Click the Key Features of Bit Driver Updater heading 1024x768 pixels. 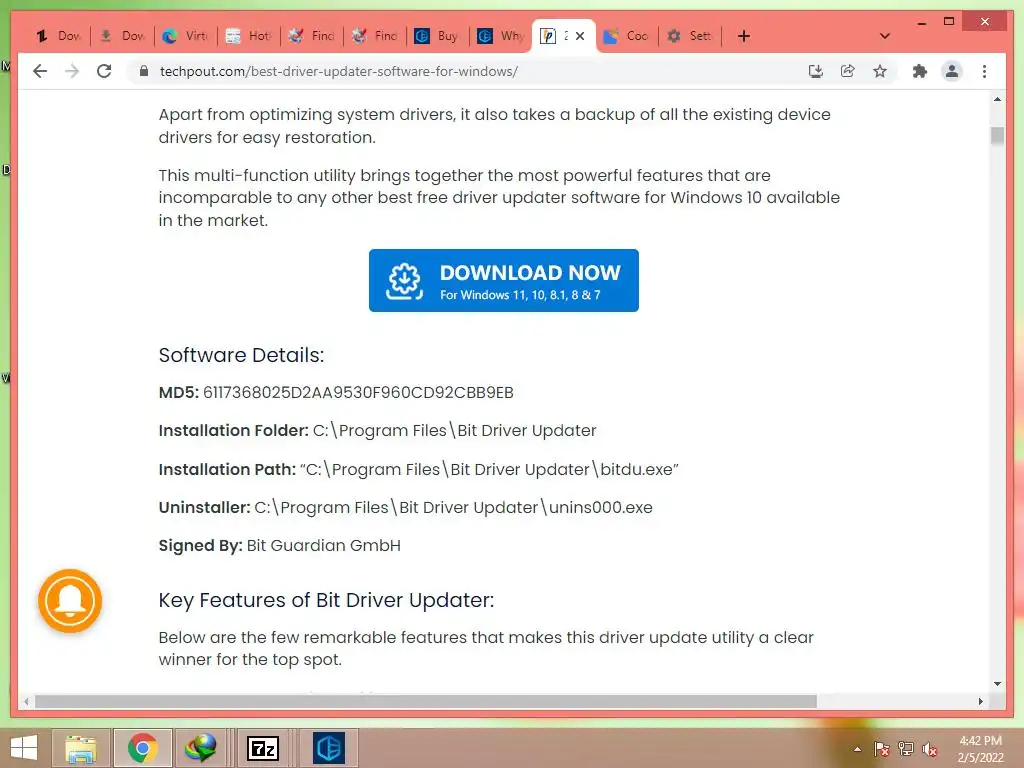[326, 600]
